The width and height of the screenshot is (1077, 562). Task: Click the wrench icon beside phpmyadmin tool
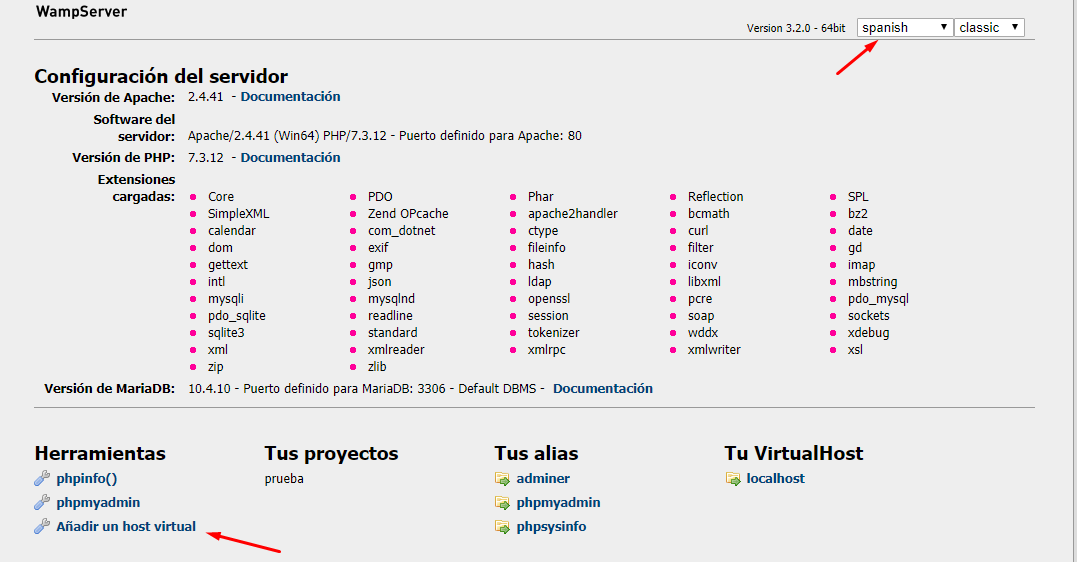42,503
